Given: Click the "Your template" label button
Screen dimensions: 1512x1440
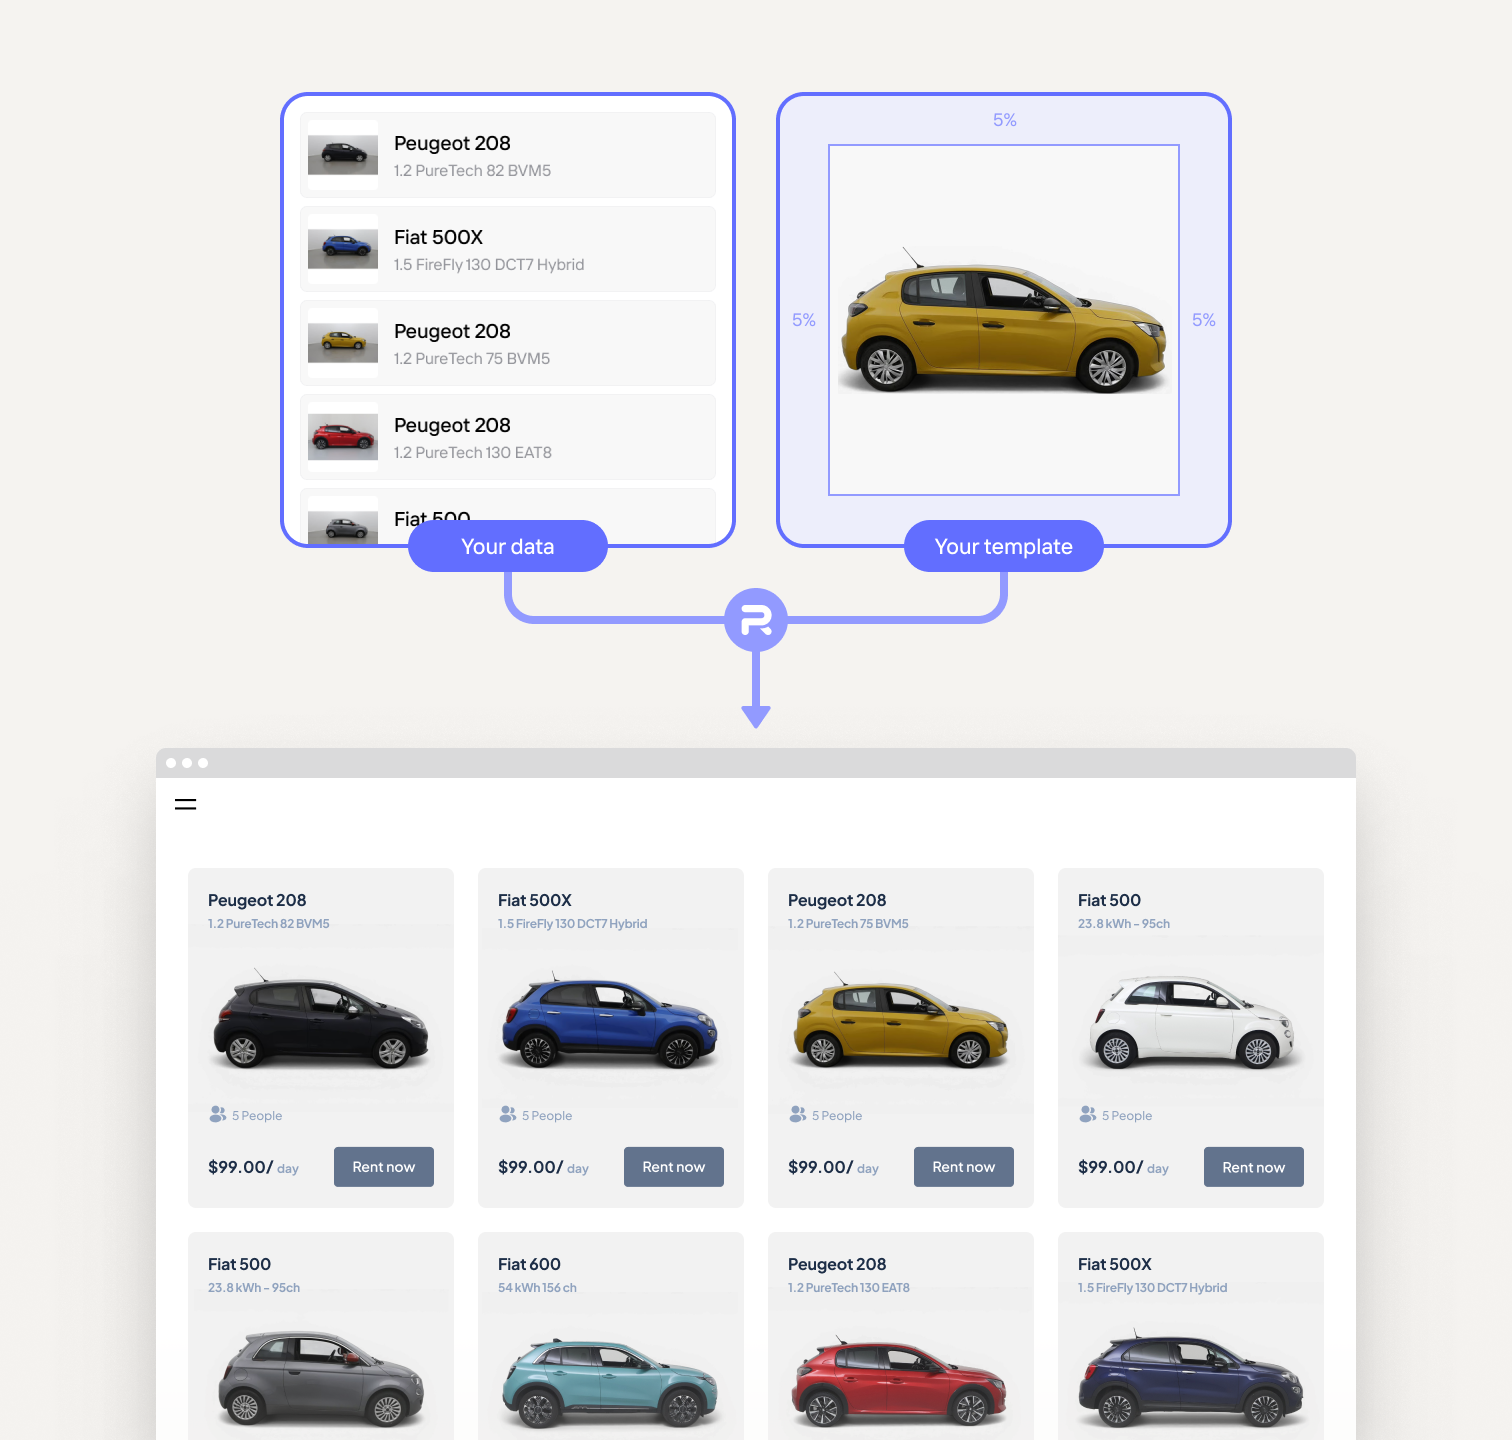Looking at the screenshot, I should (1003, 546).
